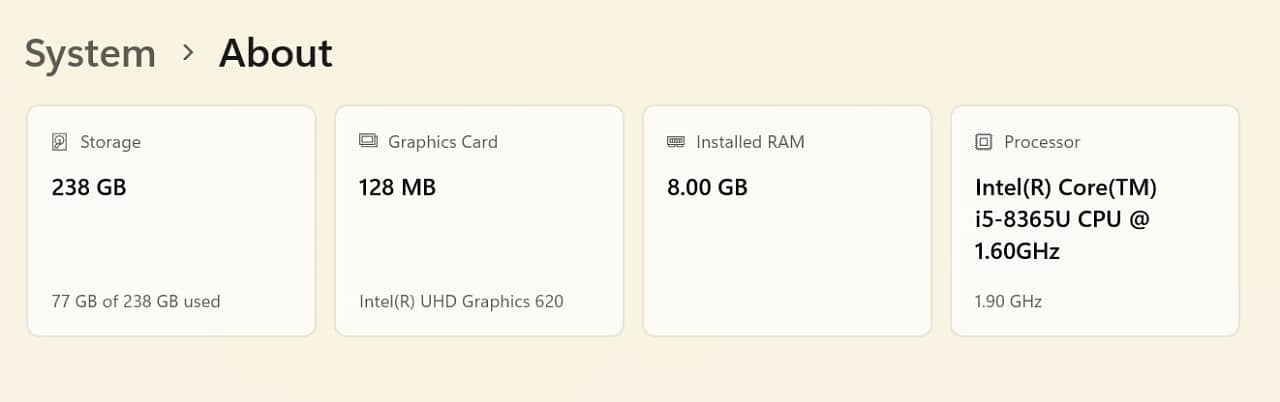Image resolution: width=1280 pixels, height=402 pixels.
Task: Click the 8.00 GB RAM value
Action: 707,187
